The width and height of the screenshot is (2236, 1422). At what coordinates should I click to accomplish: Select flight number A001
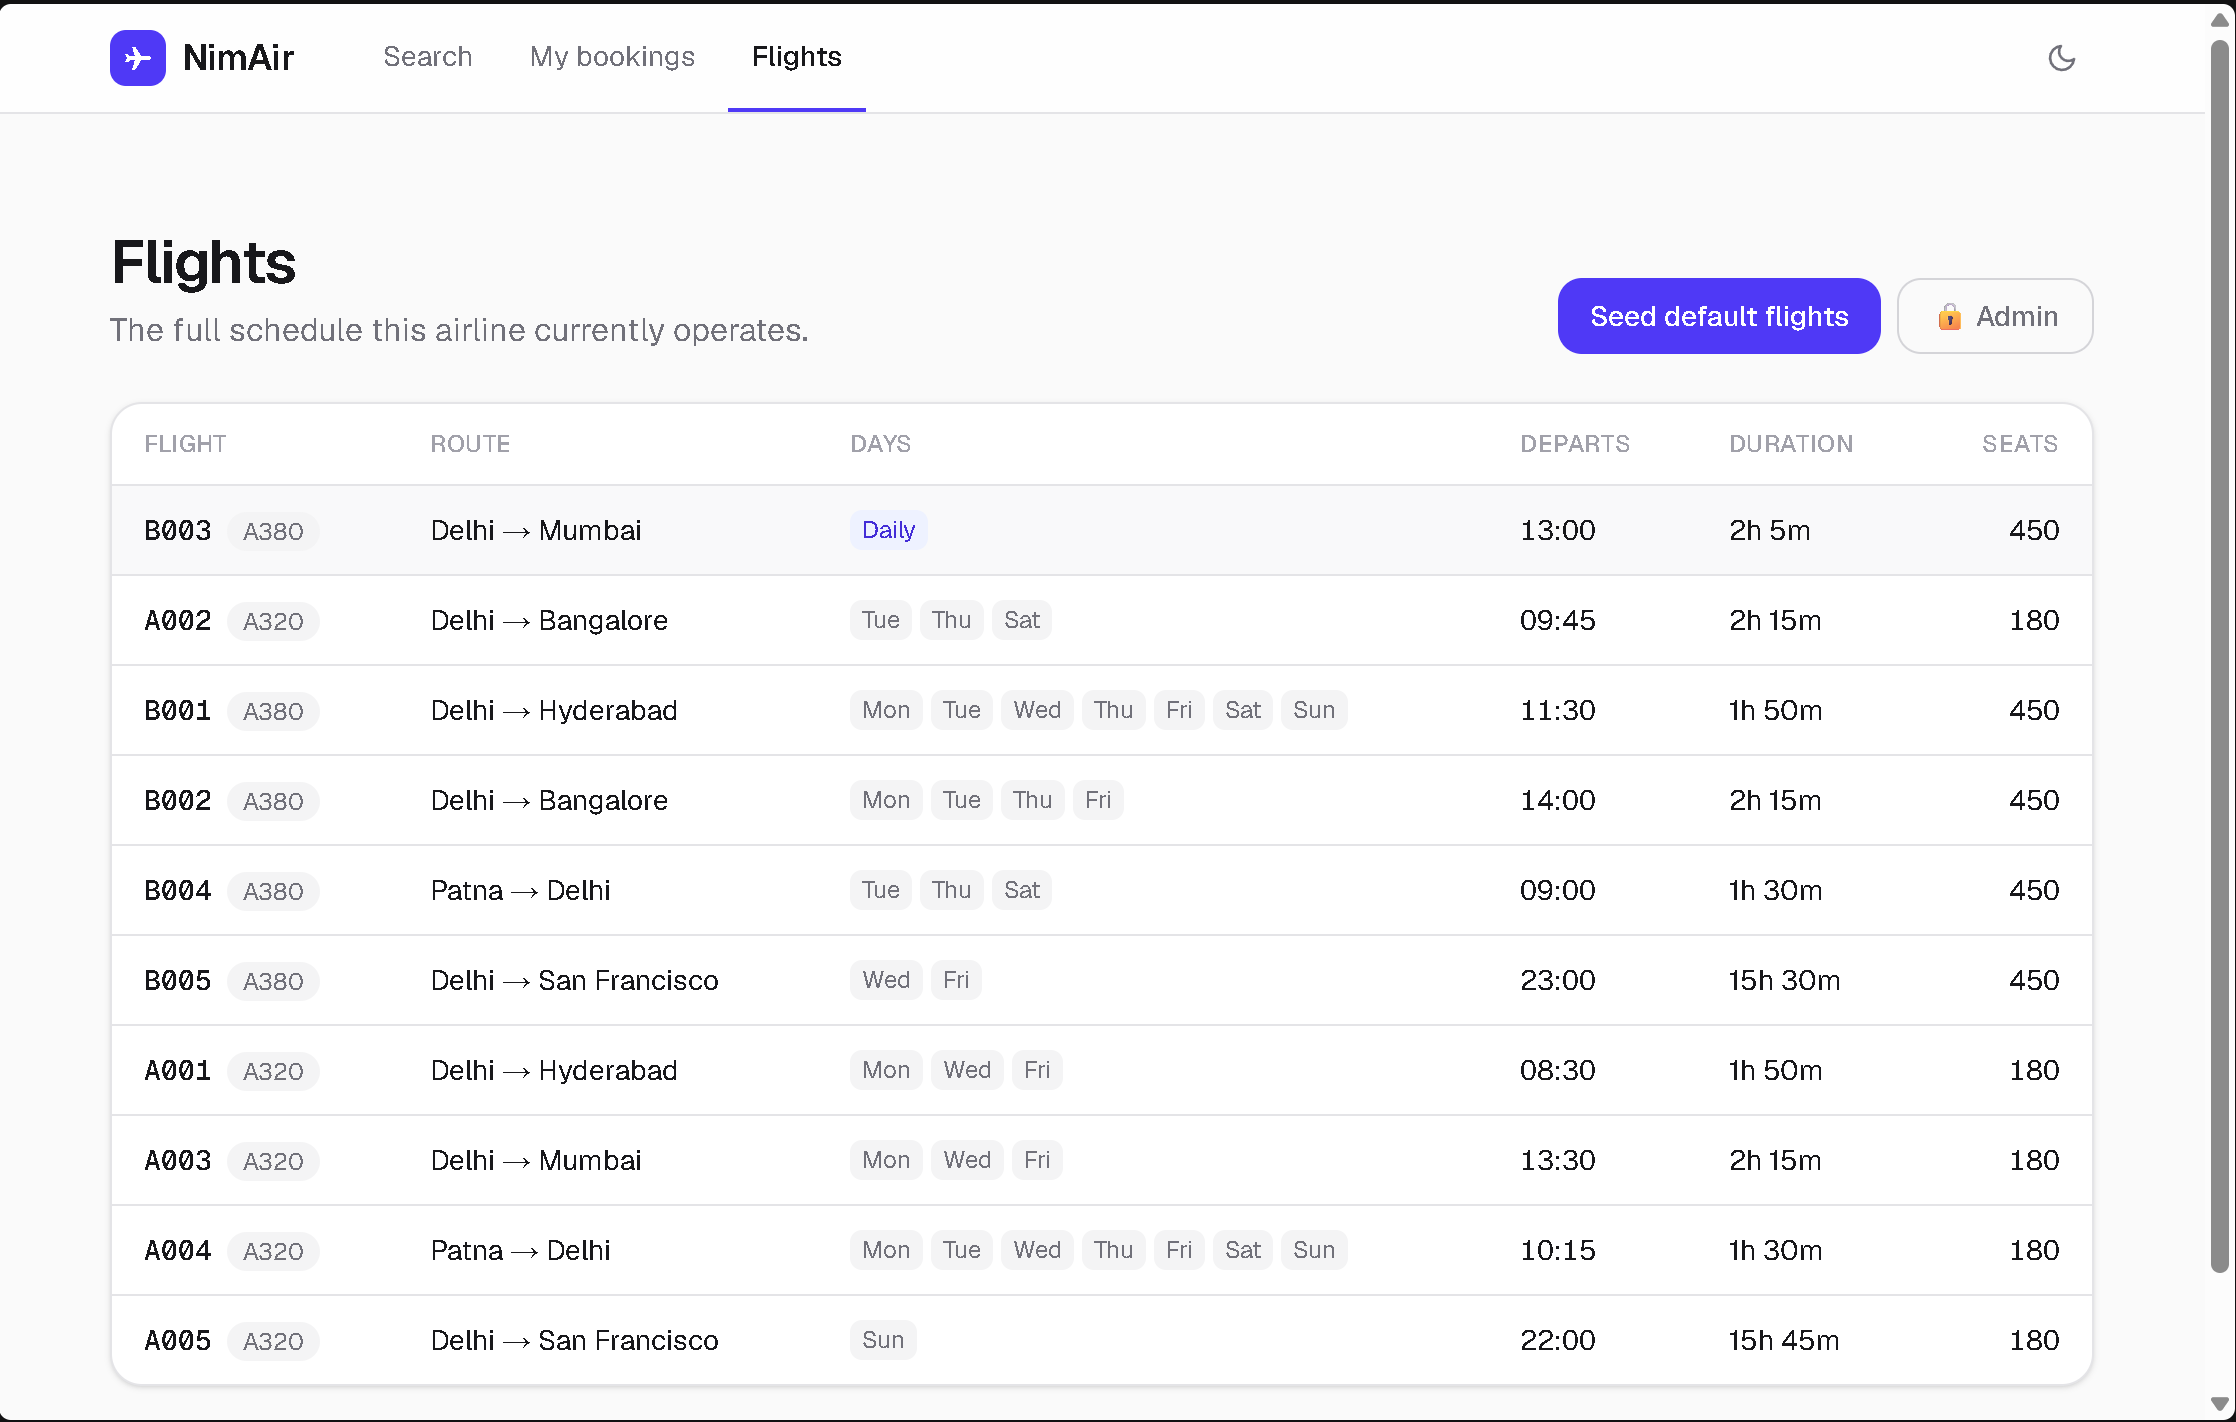coord(178,1070)
